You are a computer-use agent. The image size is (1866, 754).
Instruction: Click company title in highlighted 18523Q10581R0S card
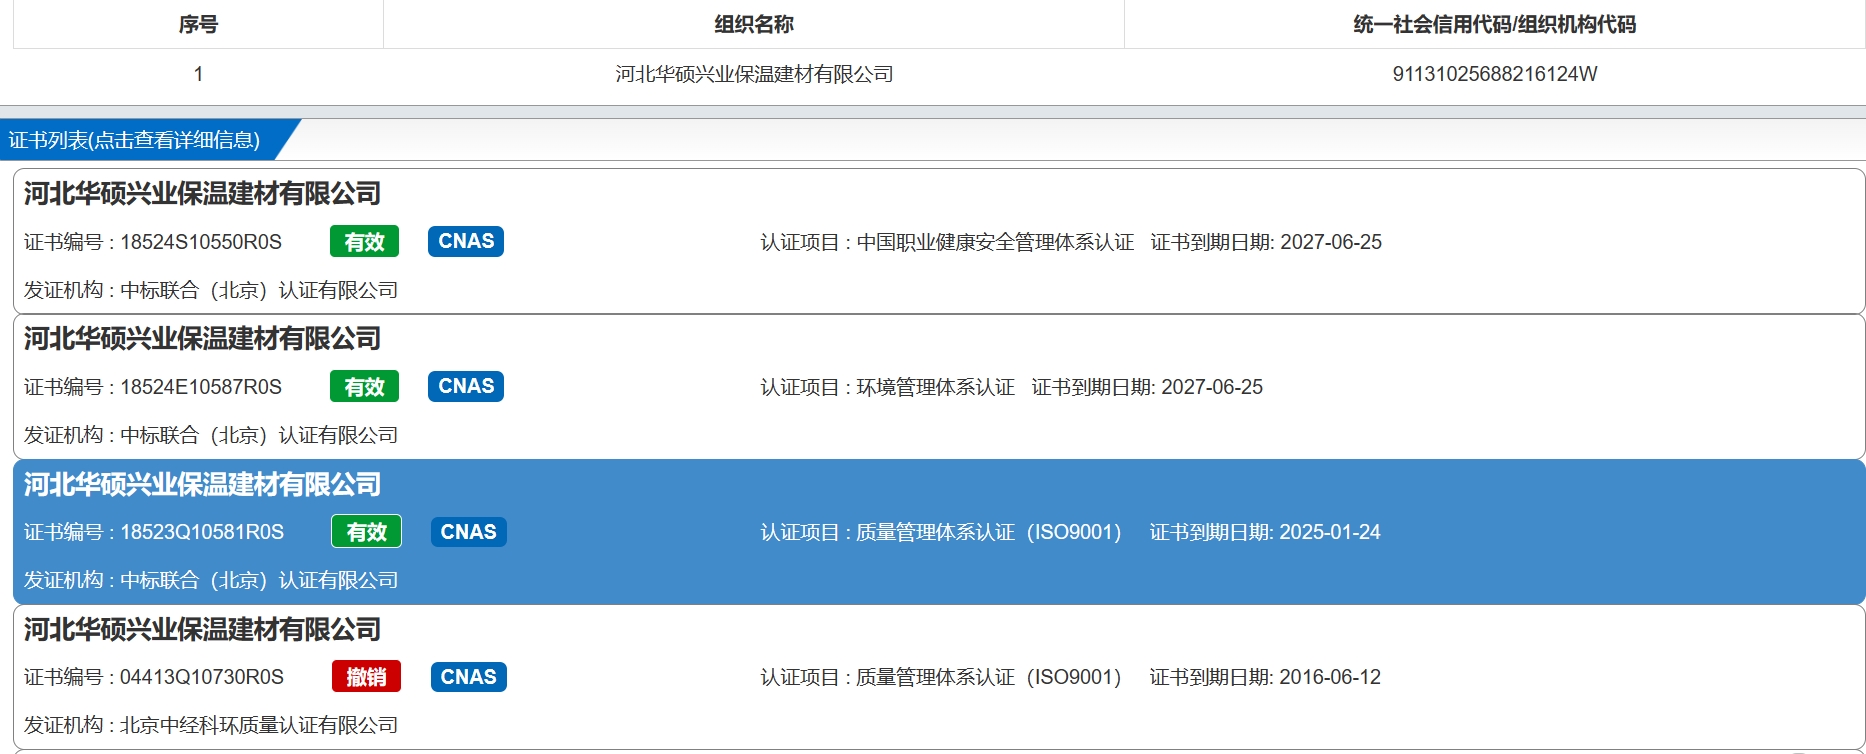click(202, 484)
